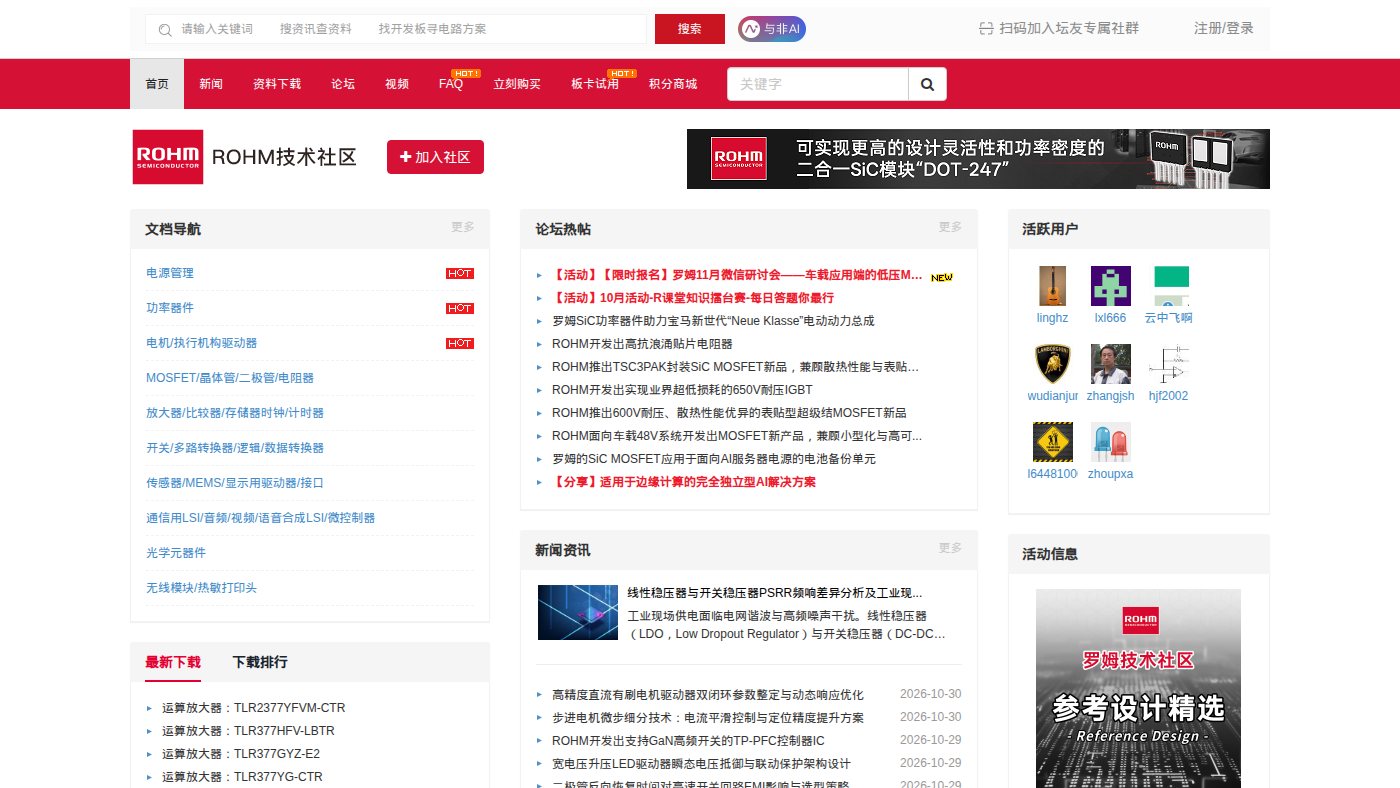Open download 运算放大器：TLR2377YFVM-CTR
The height and width of the screenshot is (788, 1400).
[253, 708]
